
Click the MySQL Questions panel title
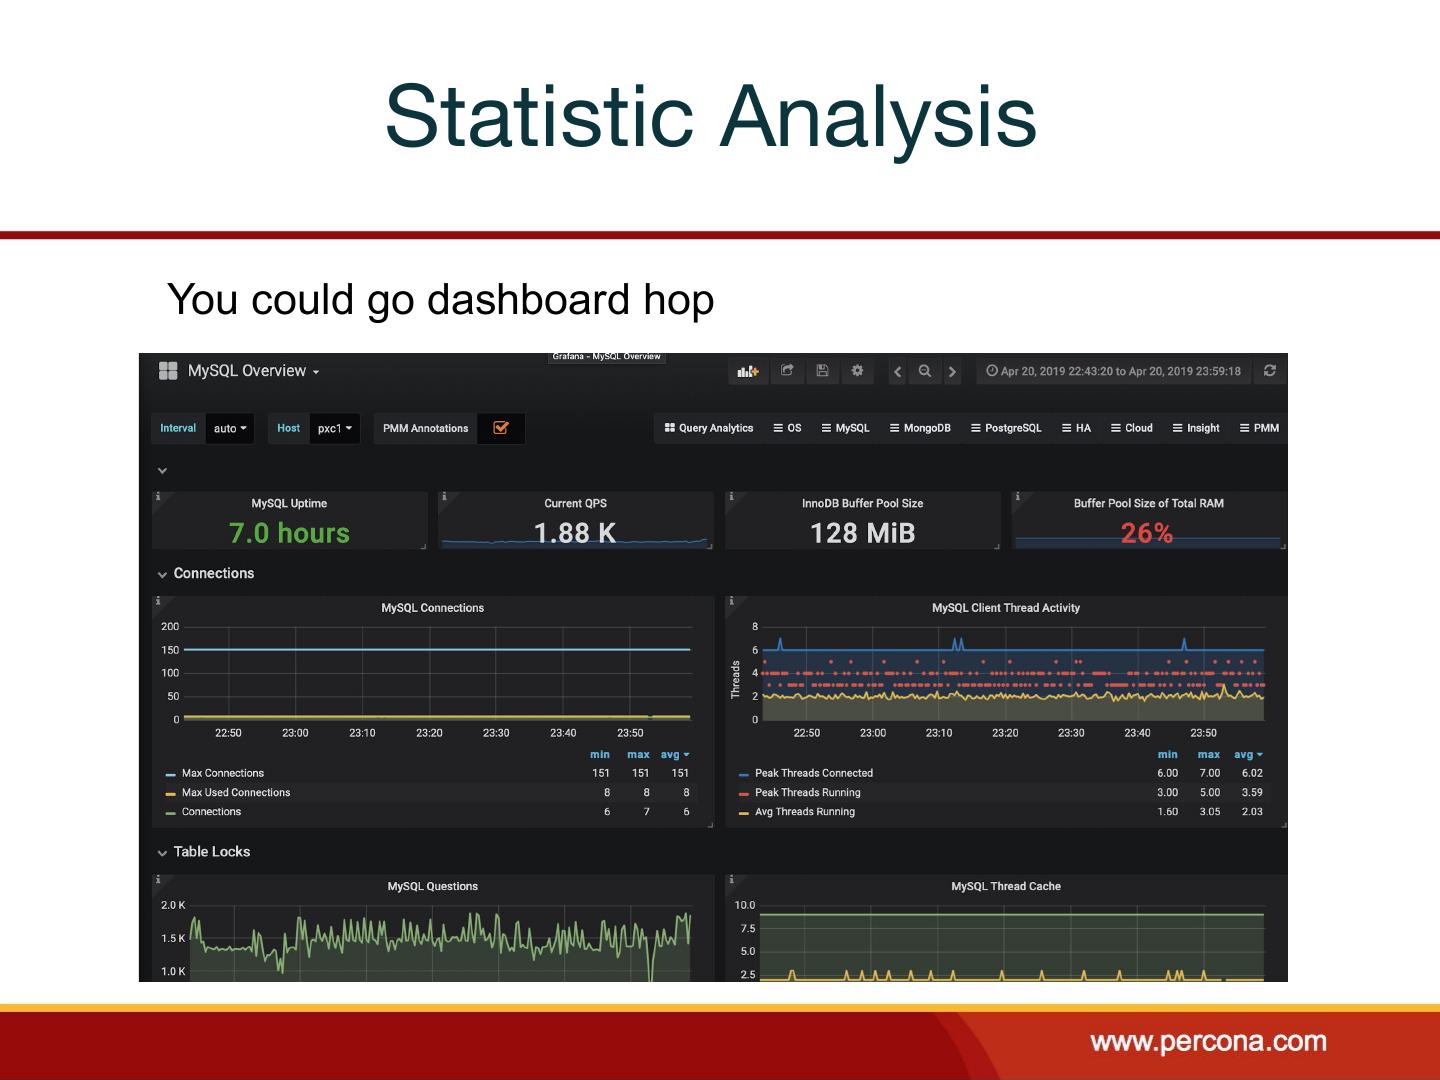tap(432, 887)
